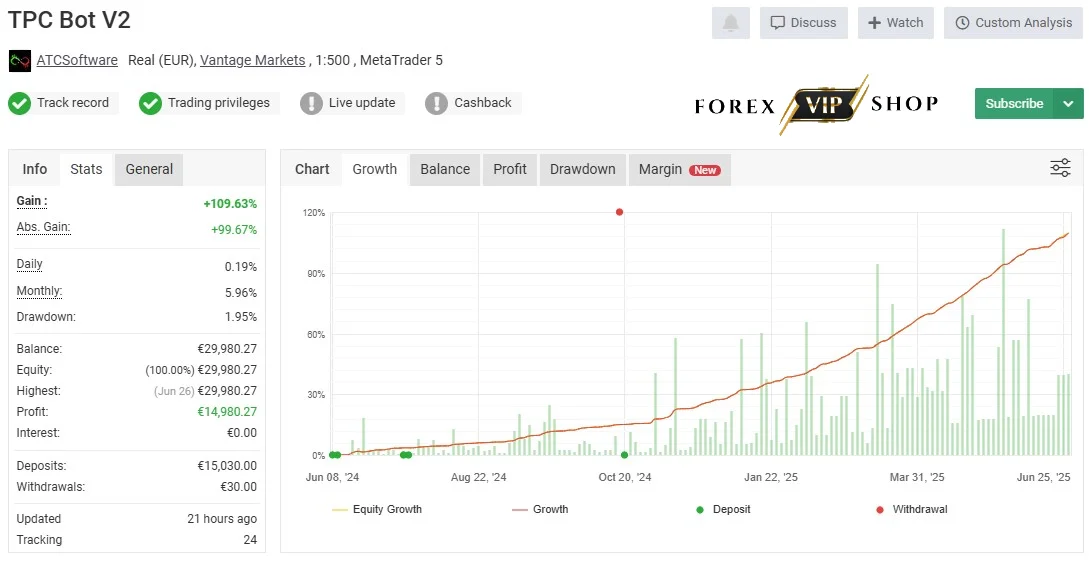This screenshot has width=1089, height=564.
Task: Open chart settings sliders icon
Action: [1060, 167]
